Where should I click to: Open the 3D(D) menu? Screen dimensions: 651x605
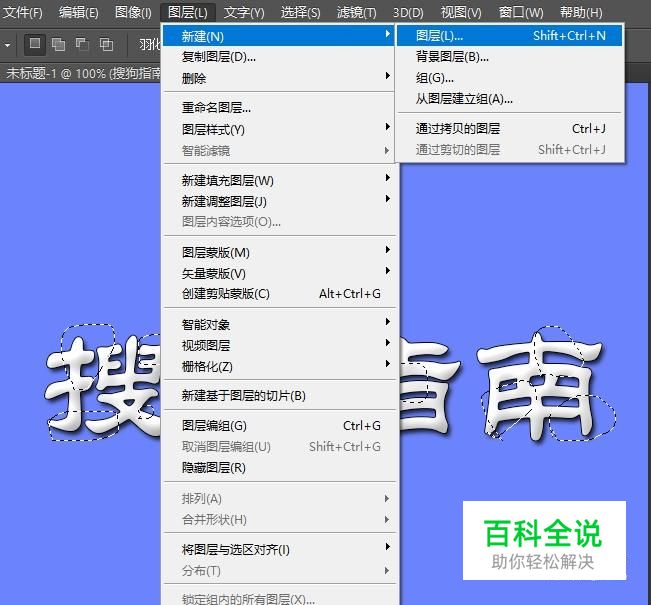point(408,12)
